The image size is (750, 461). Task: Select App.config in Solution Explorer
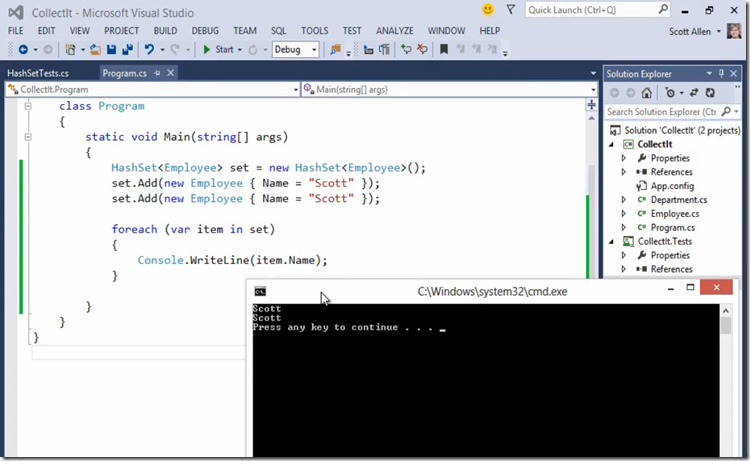coord(672,186)
